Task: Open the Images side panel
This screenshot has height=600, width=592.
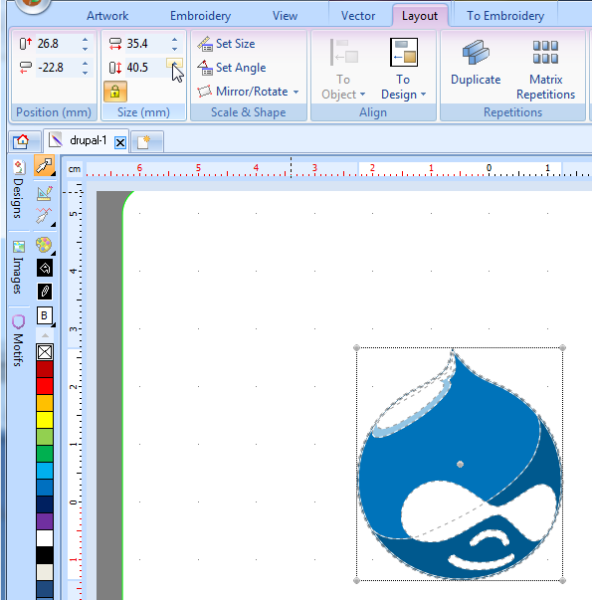Action: pos(18,267)
